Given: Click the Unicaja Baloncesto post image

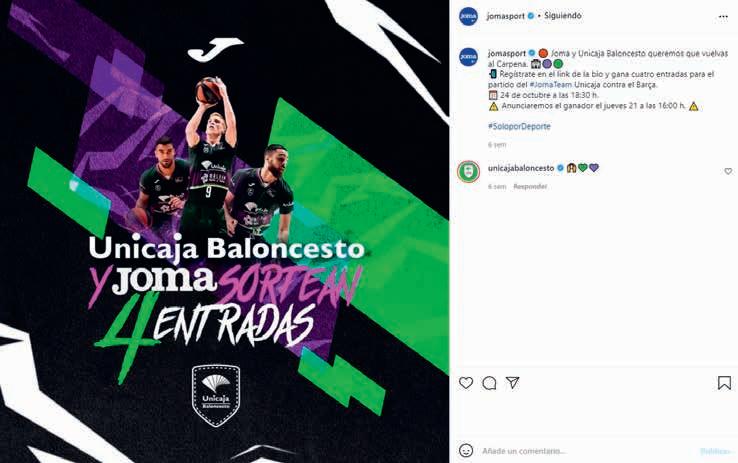Looking at the screenshot, I should coord(225,232).
